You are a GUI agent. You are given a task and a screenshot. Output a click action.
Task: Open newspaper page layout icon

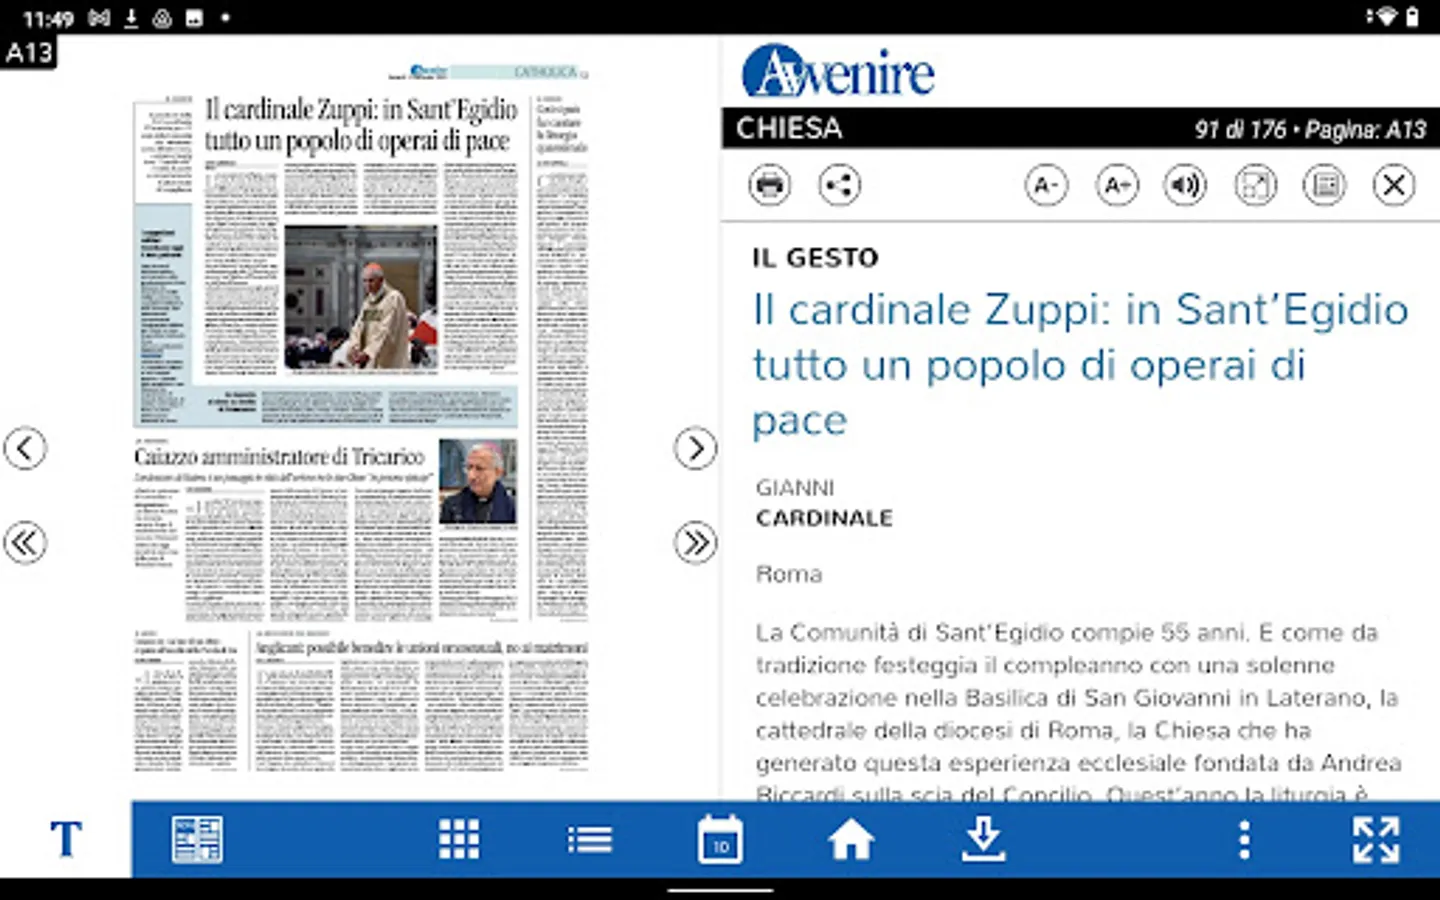pyautogui.click(x=197, y=839)
